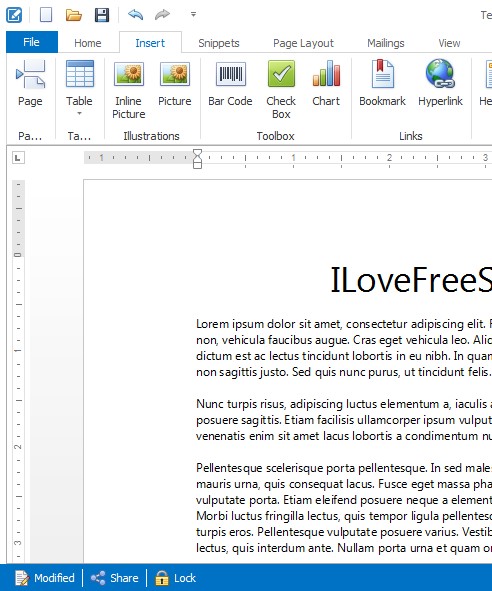
Task: Click the horizontal ruler at mark 2
Action: pyautogui.click(x=389, y=158)
